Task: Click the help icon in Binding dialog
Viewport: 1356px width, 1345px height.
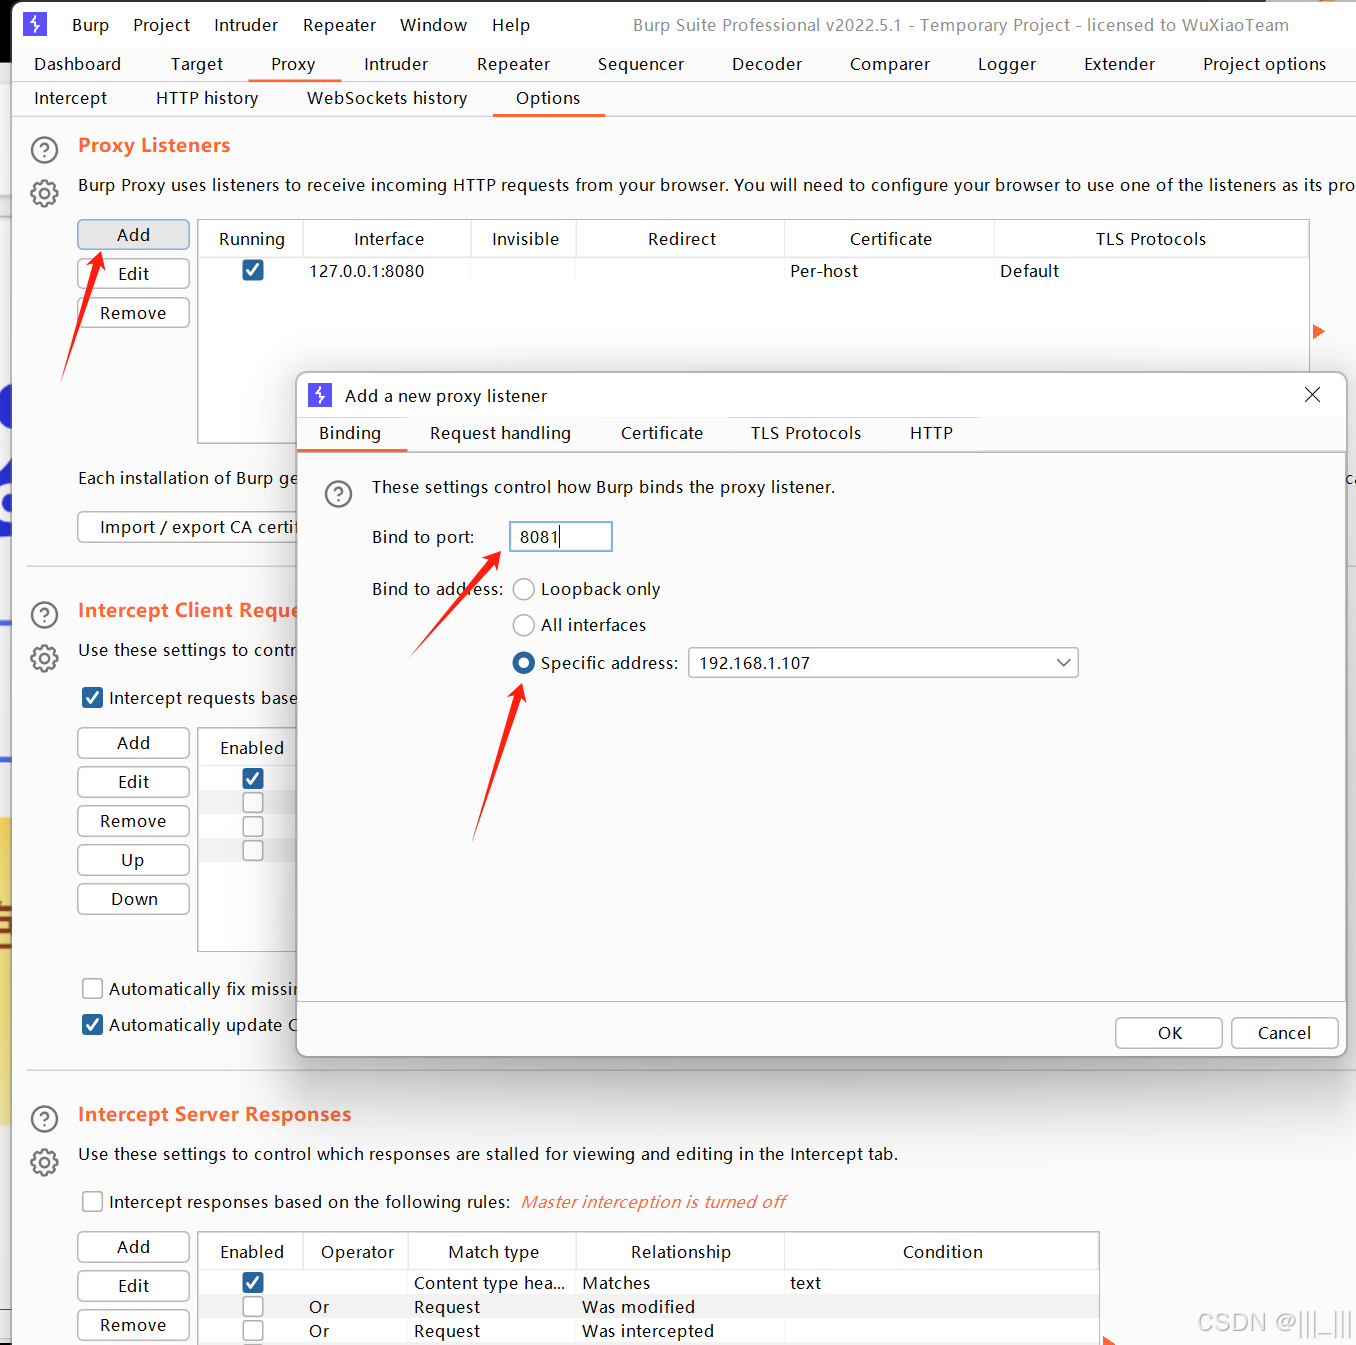Action: pyautogui.click(x=339, y=493)
